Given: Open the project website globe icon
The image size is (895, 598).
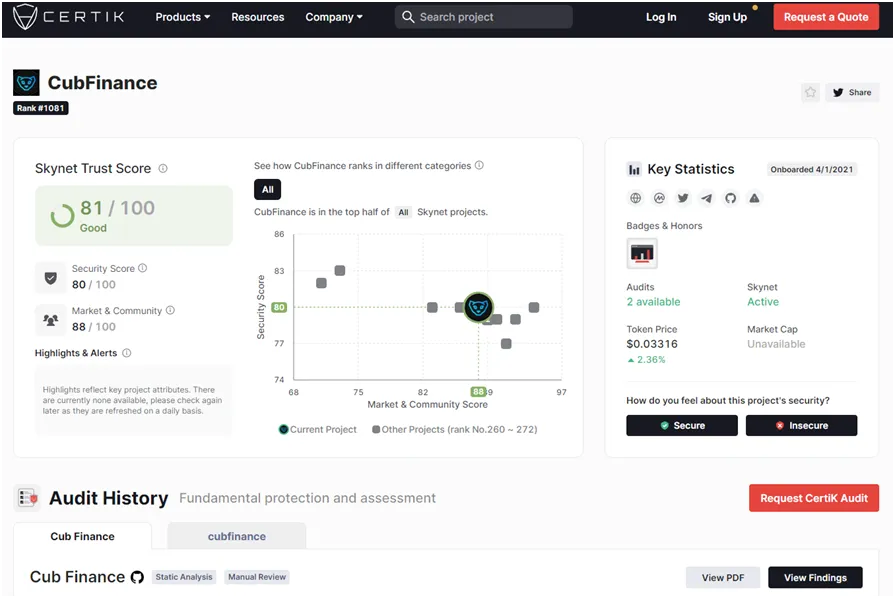Looking at the screenshot, I should [635, 198].
